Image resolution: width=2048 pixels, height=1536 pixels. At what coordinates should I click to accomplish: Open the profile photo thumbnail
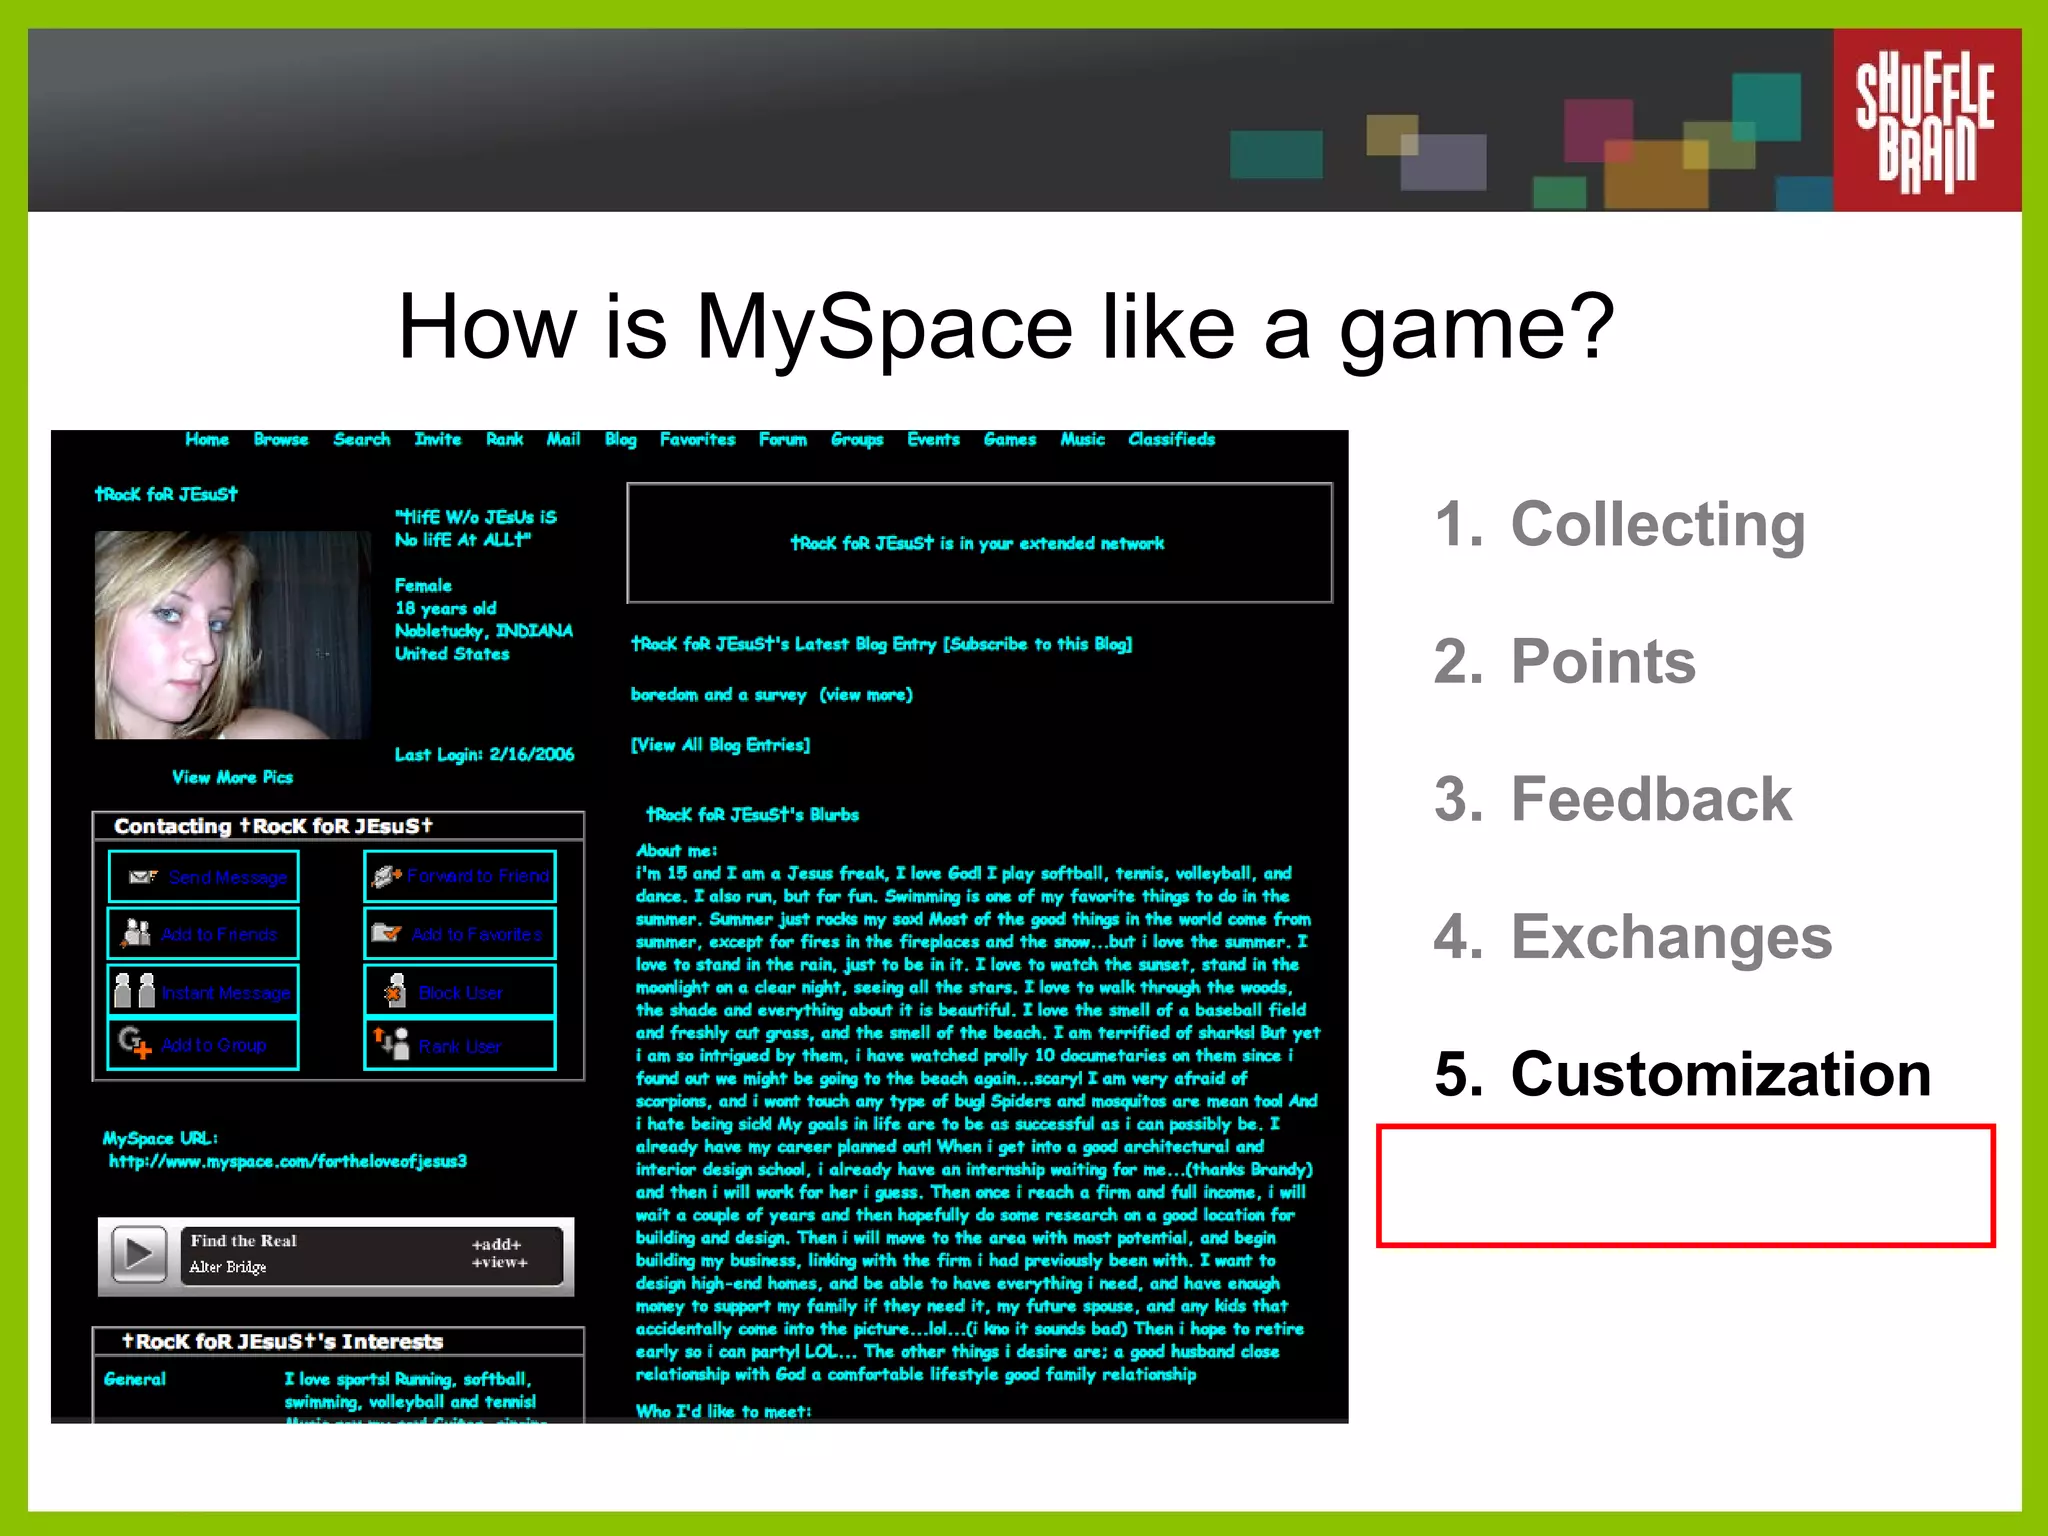232,635
